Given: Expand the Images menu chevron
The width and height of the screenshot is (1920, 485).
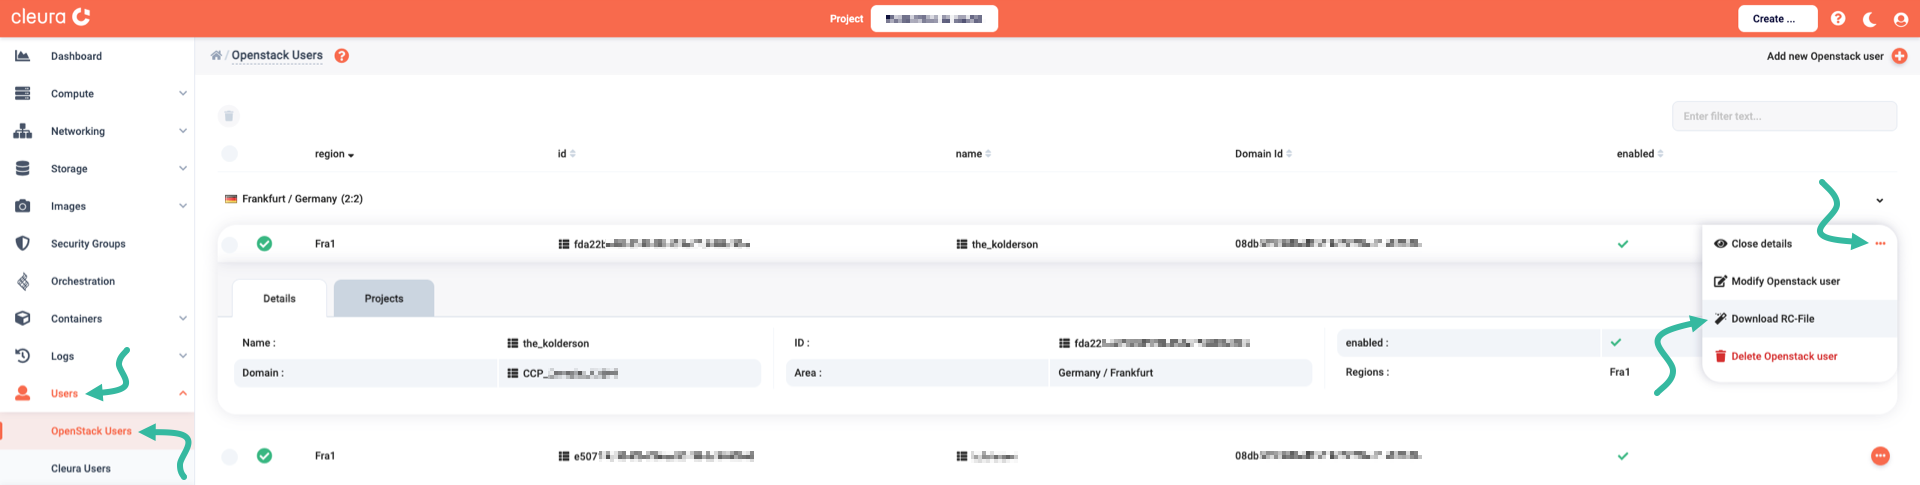Looking at the screenshot, I should 183,206.
